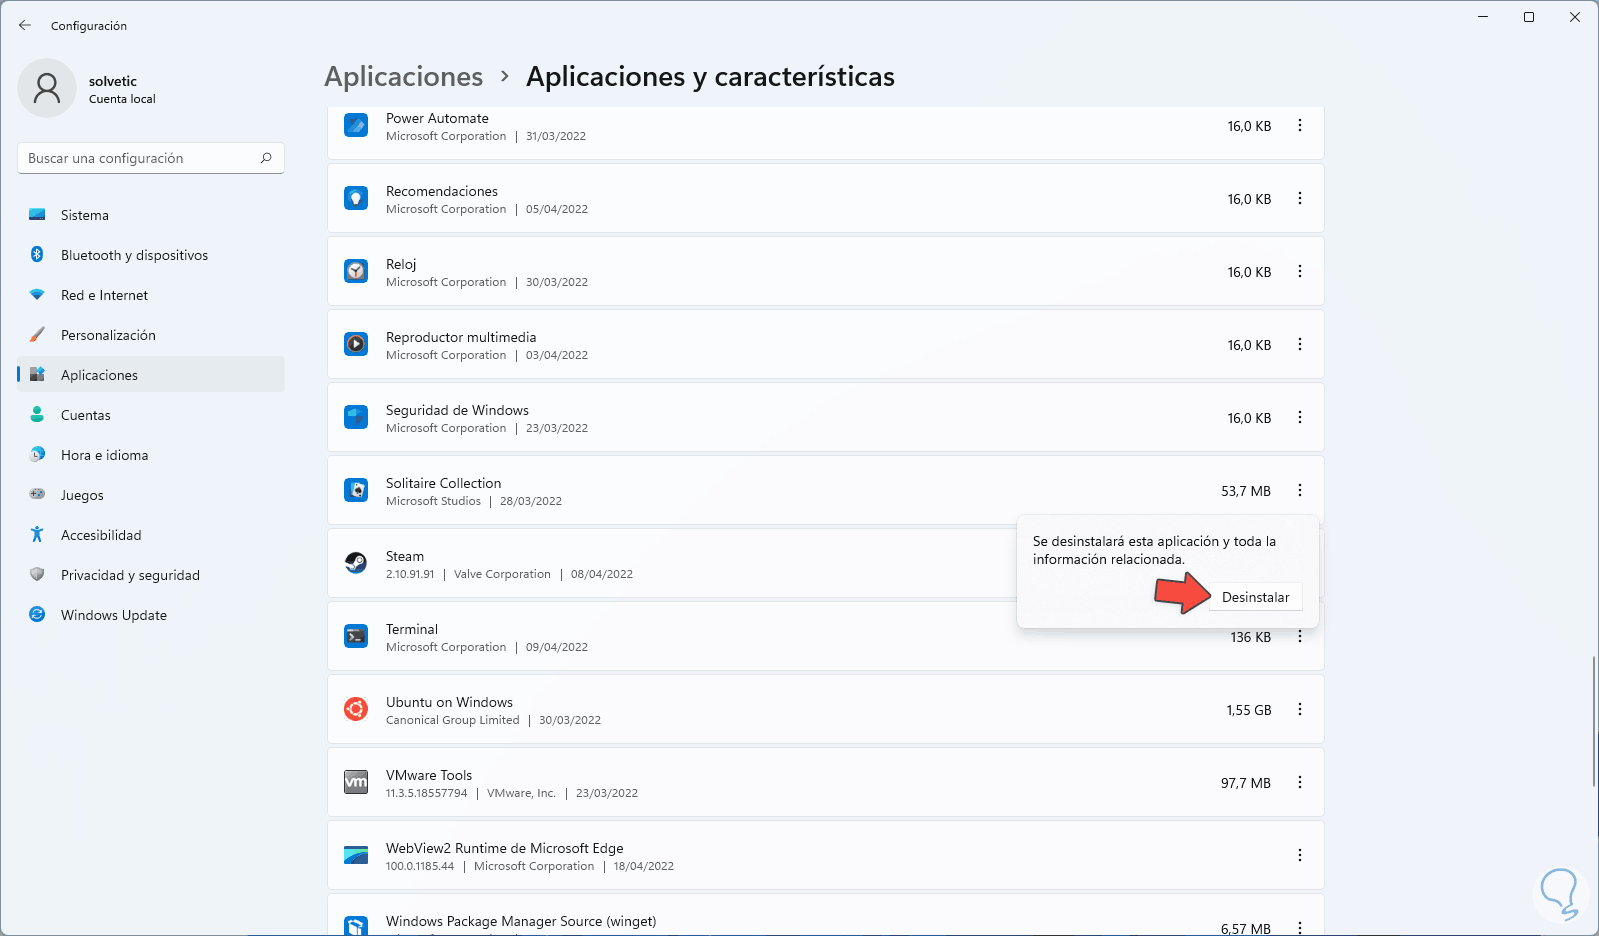The image size is (1599, 936).
Task: Go to Bluetooth y dispositivos
Action: coord(151,255)
